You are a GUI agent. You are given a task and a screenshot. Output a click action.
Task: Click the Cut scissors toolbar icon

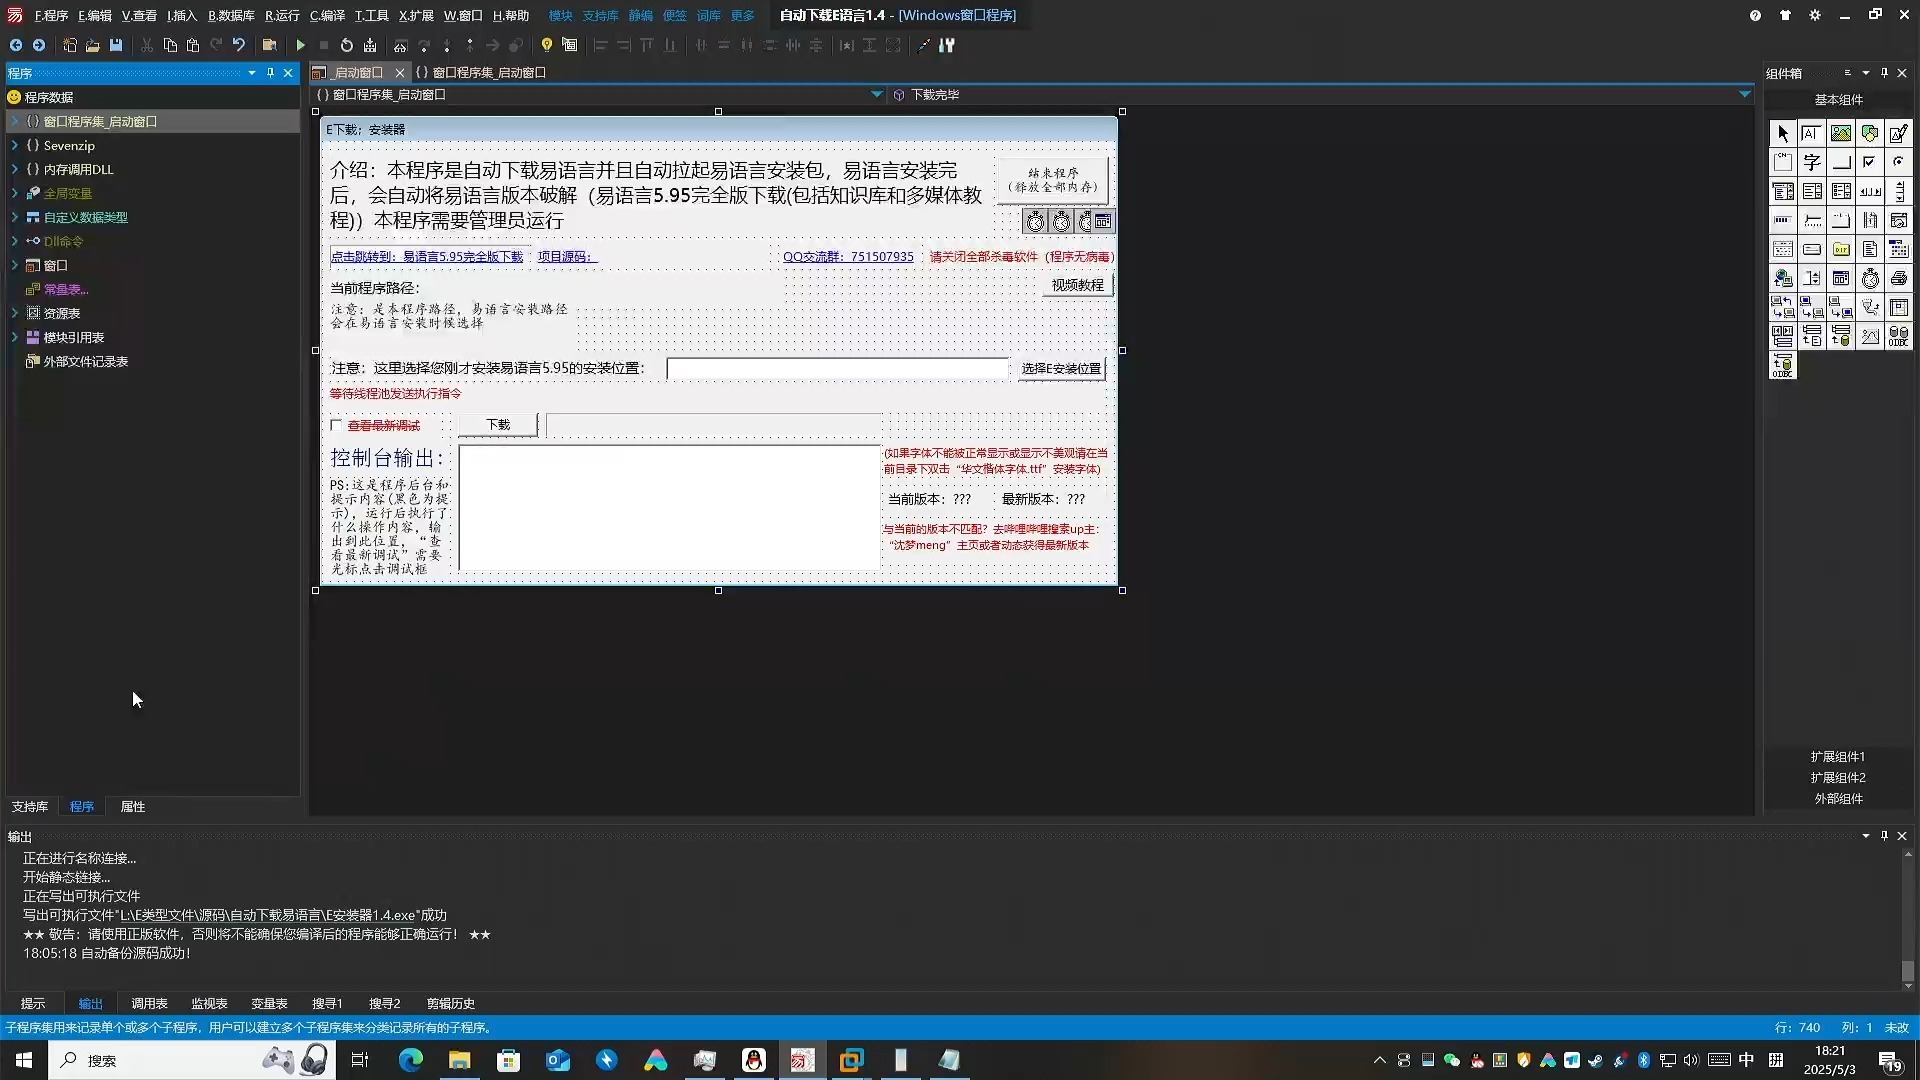tap(147, 45)
